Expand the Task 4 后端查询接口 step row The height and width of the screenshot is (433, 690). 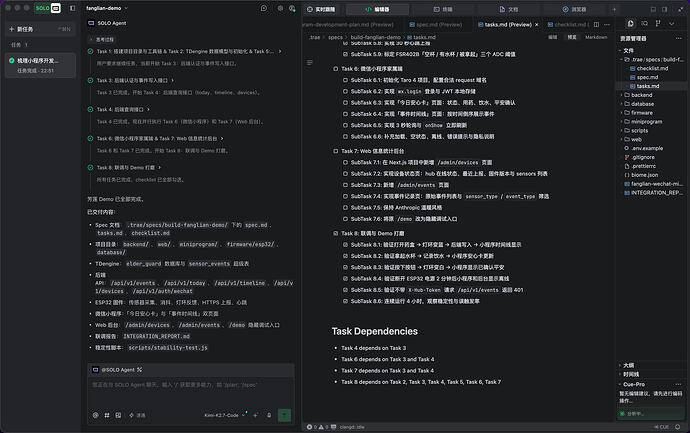point(119,110)
